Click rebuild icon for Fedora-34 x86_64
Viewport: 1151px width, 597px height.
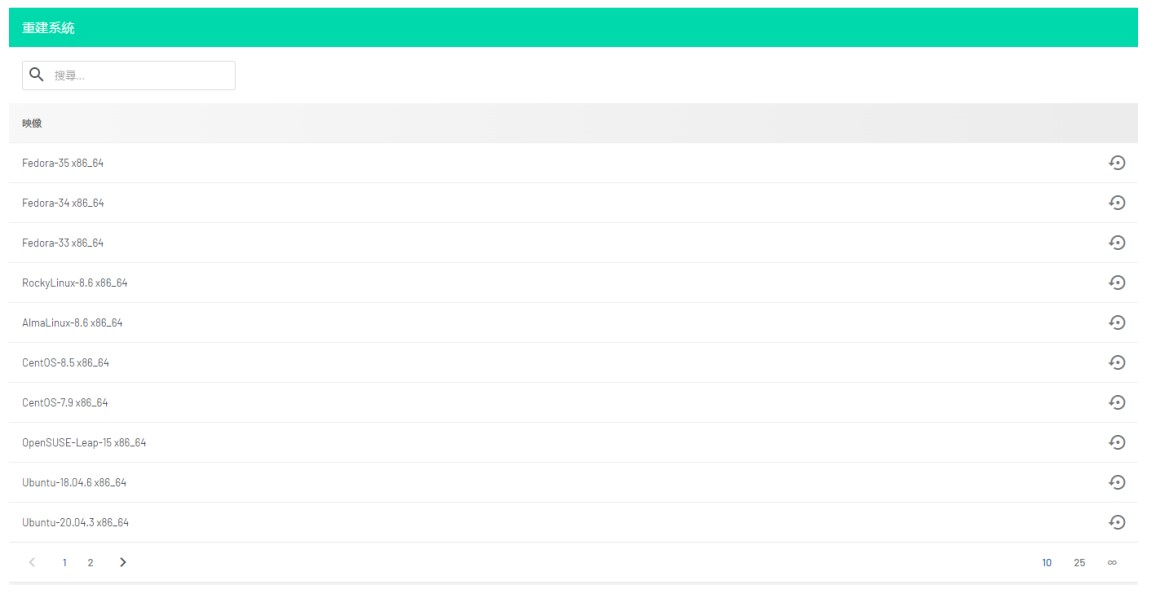[x=1118, y=203]
